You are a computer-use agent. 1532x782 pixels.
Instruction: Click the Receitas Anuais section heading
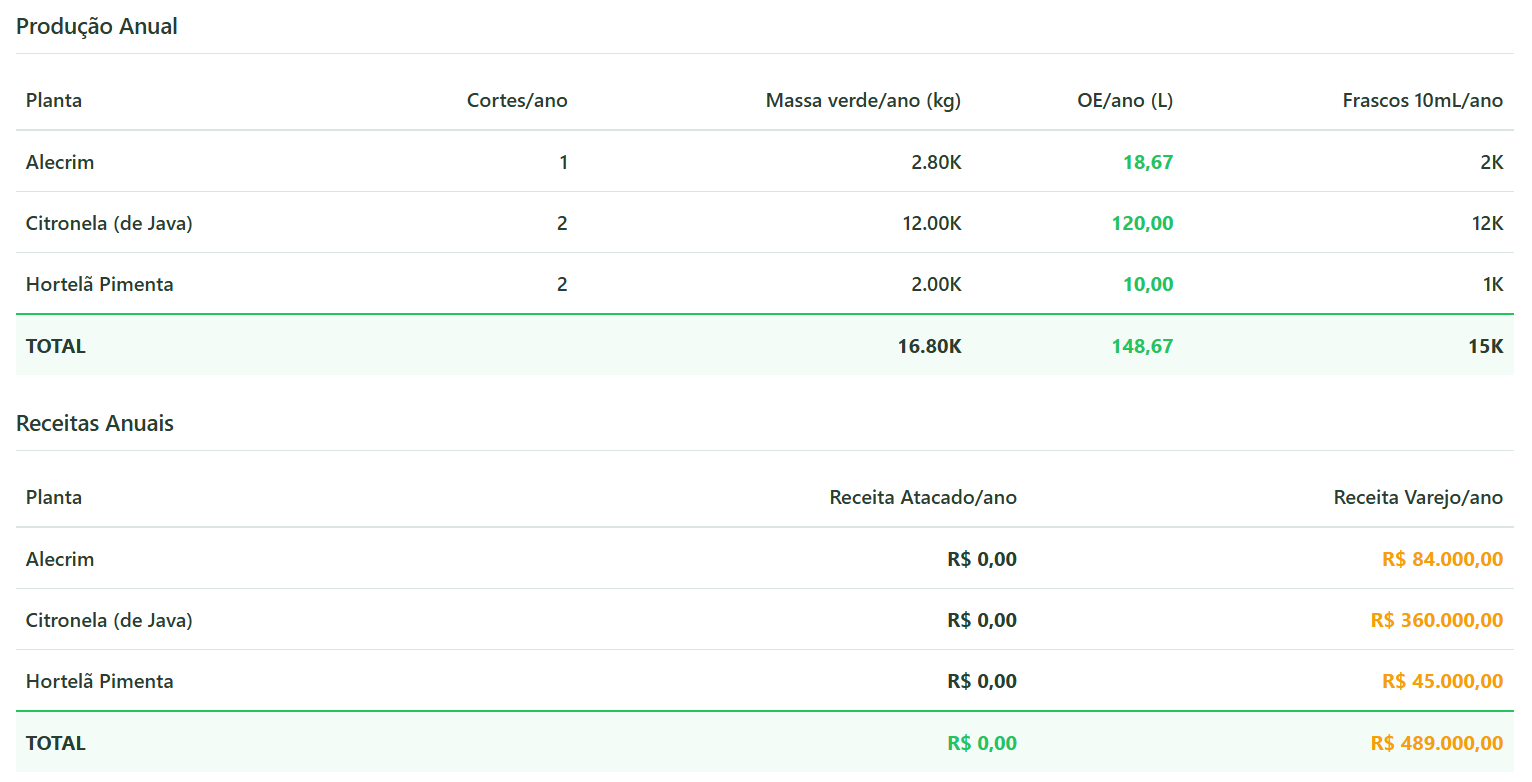point(95,424)
